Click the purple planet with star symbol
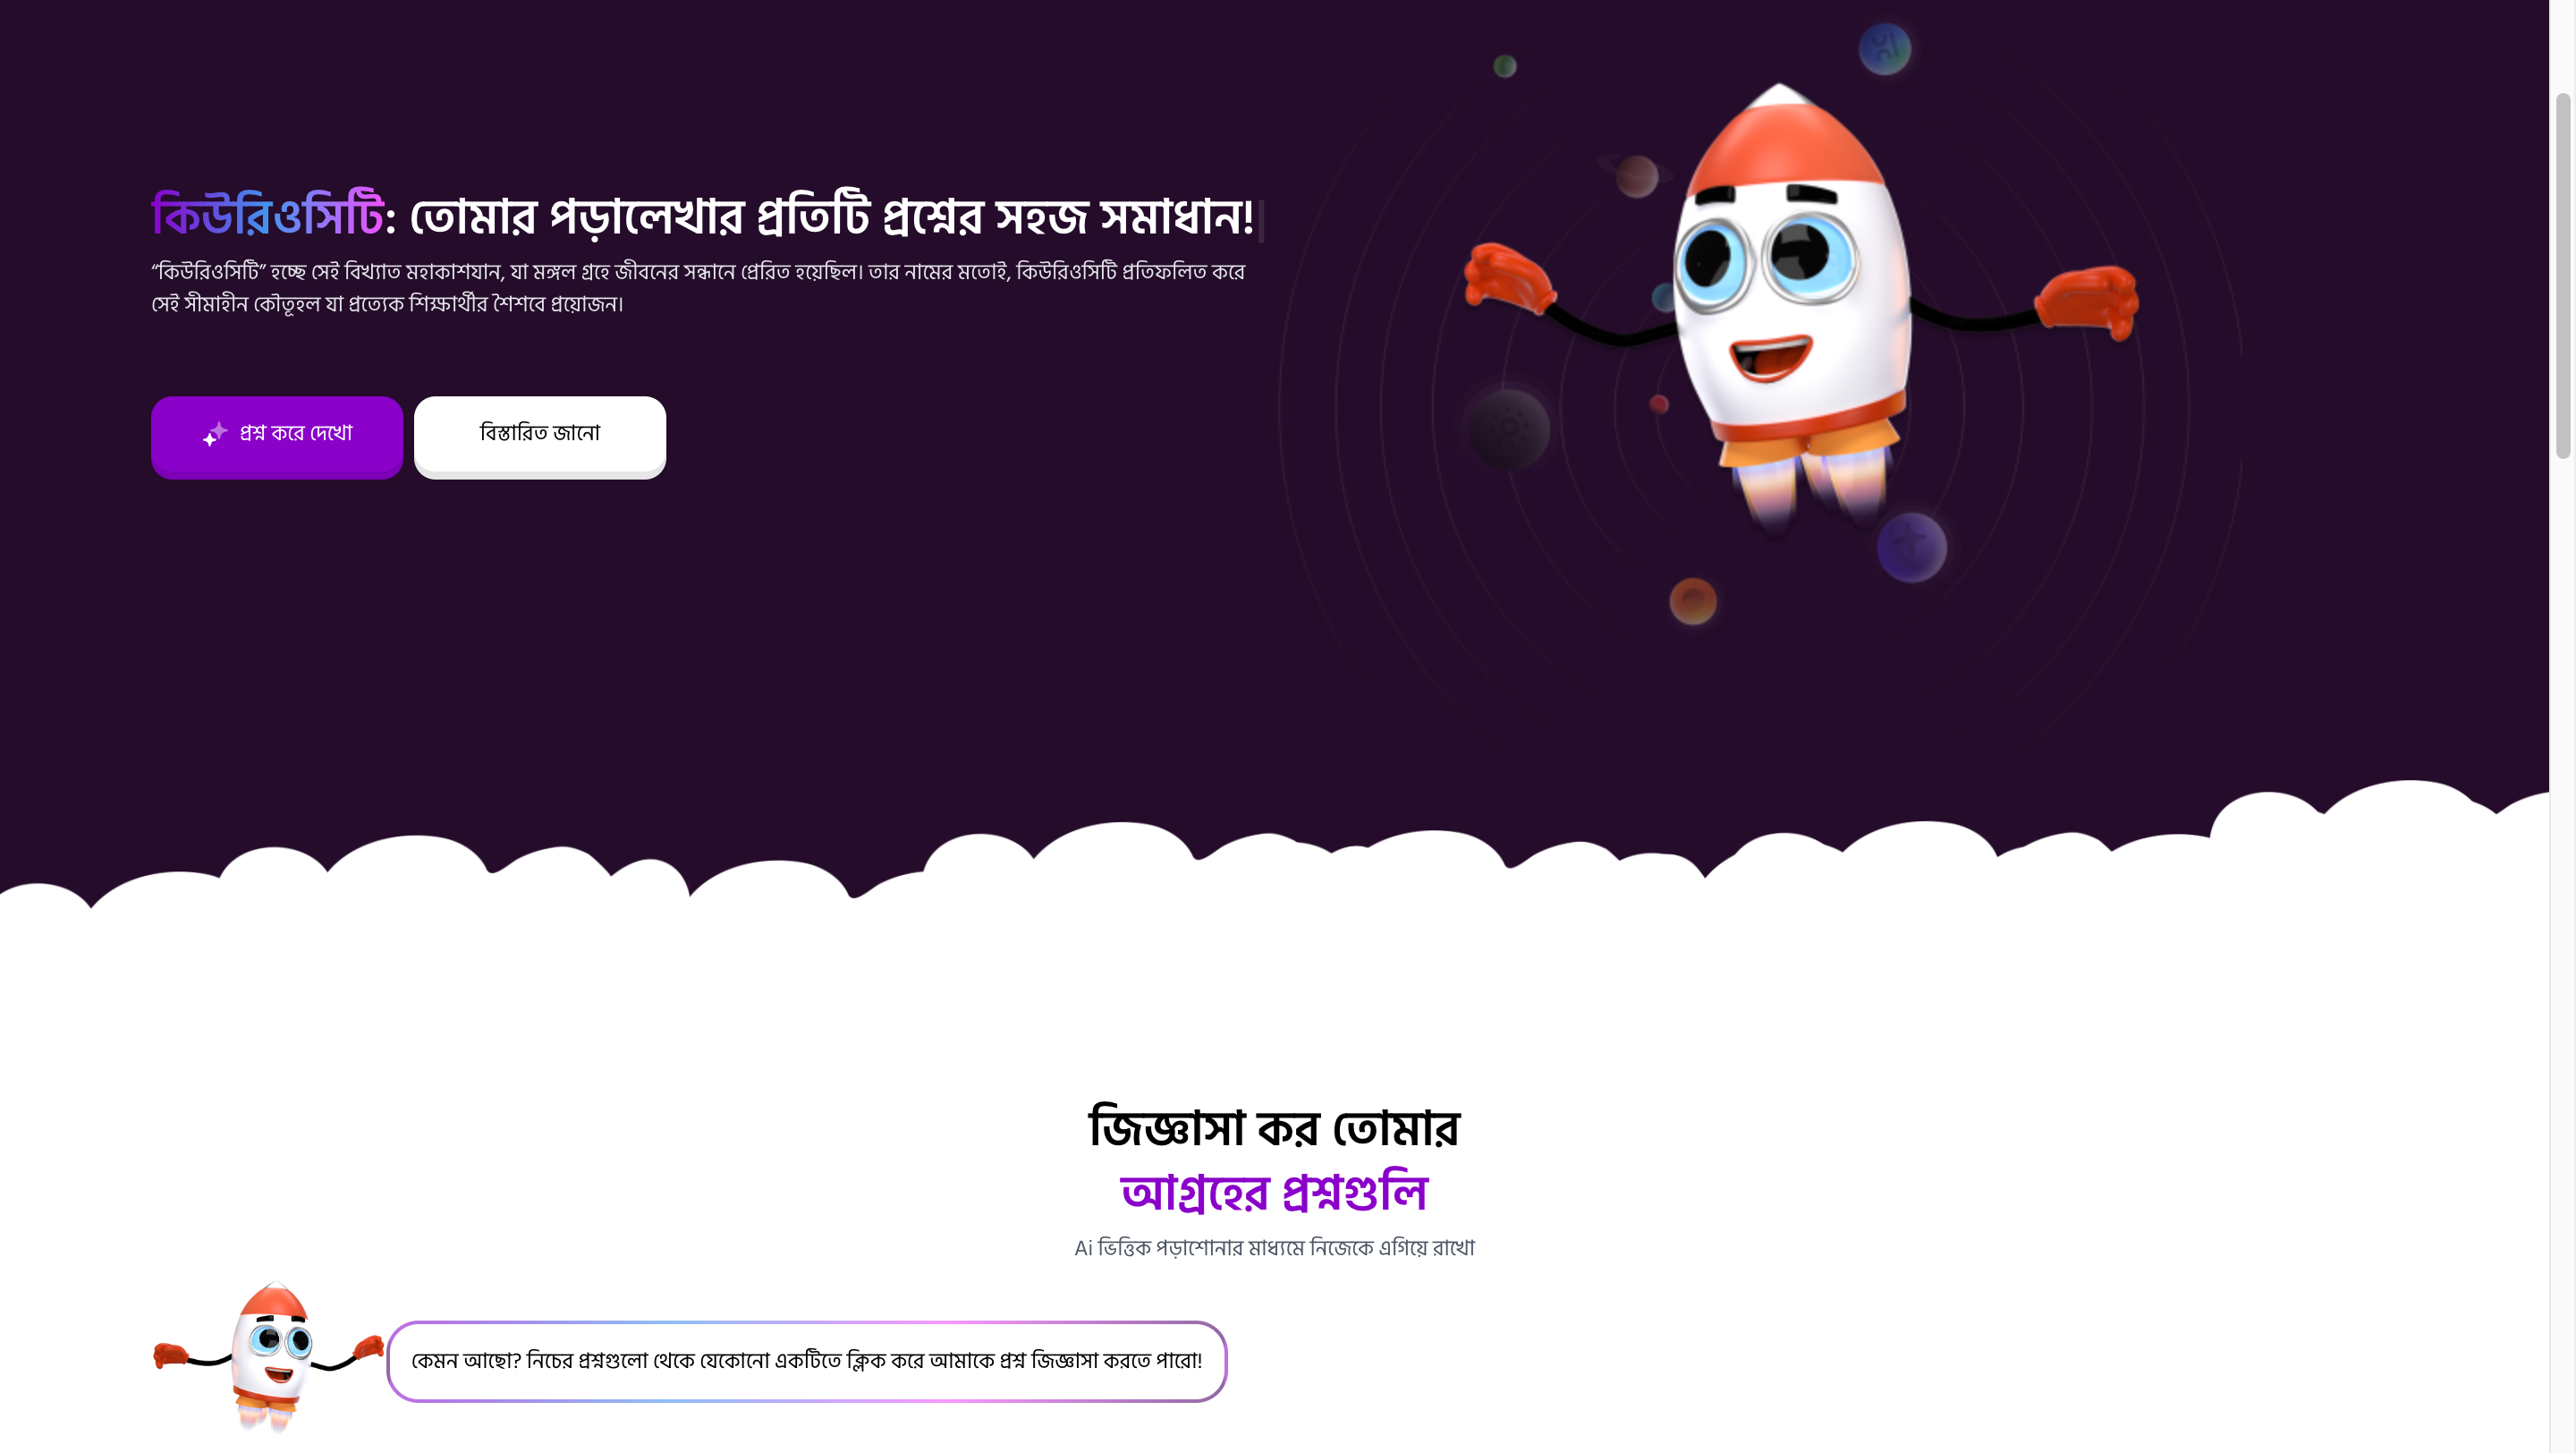Viewport: 2576px width, 1453px height. pyautogui.click(x=1911, y=547)
